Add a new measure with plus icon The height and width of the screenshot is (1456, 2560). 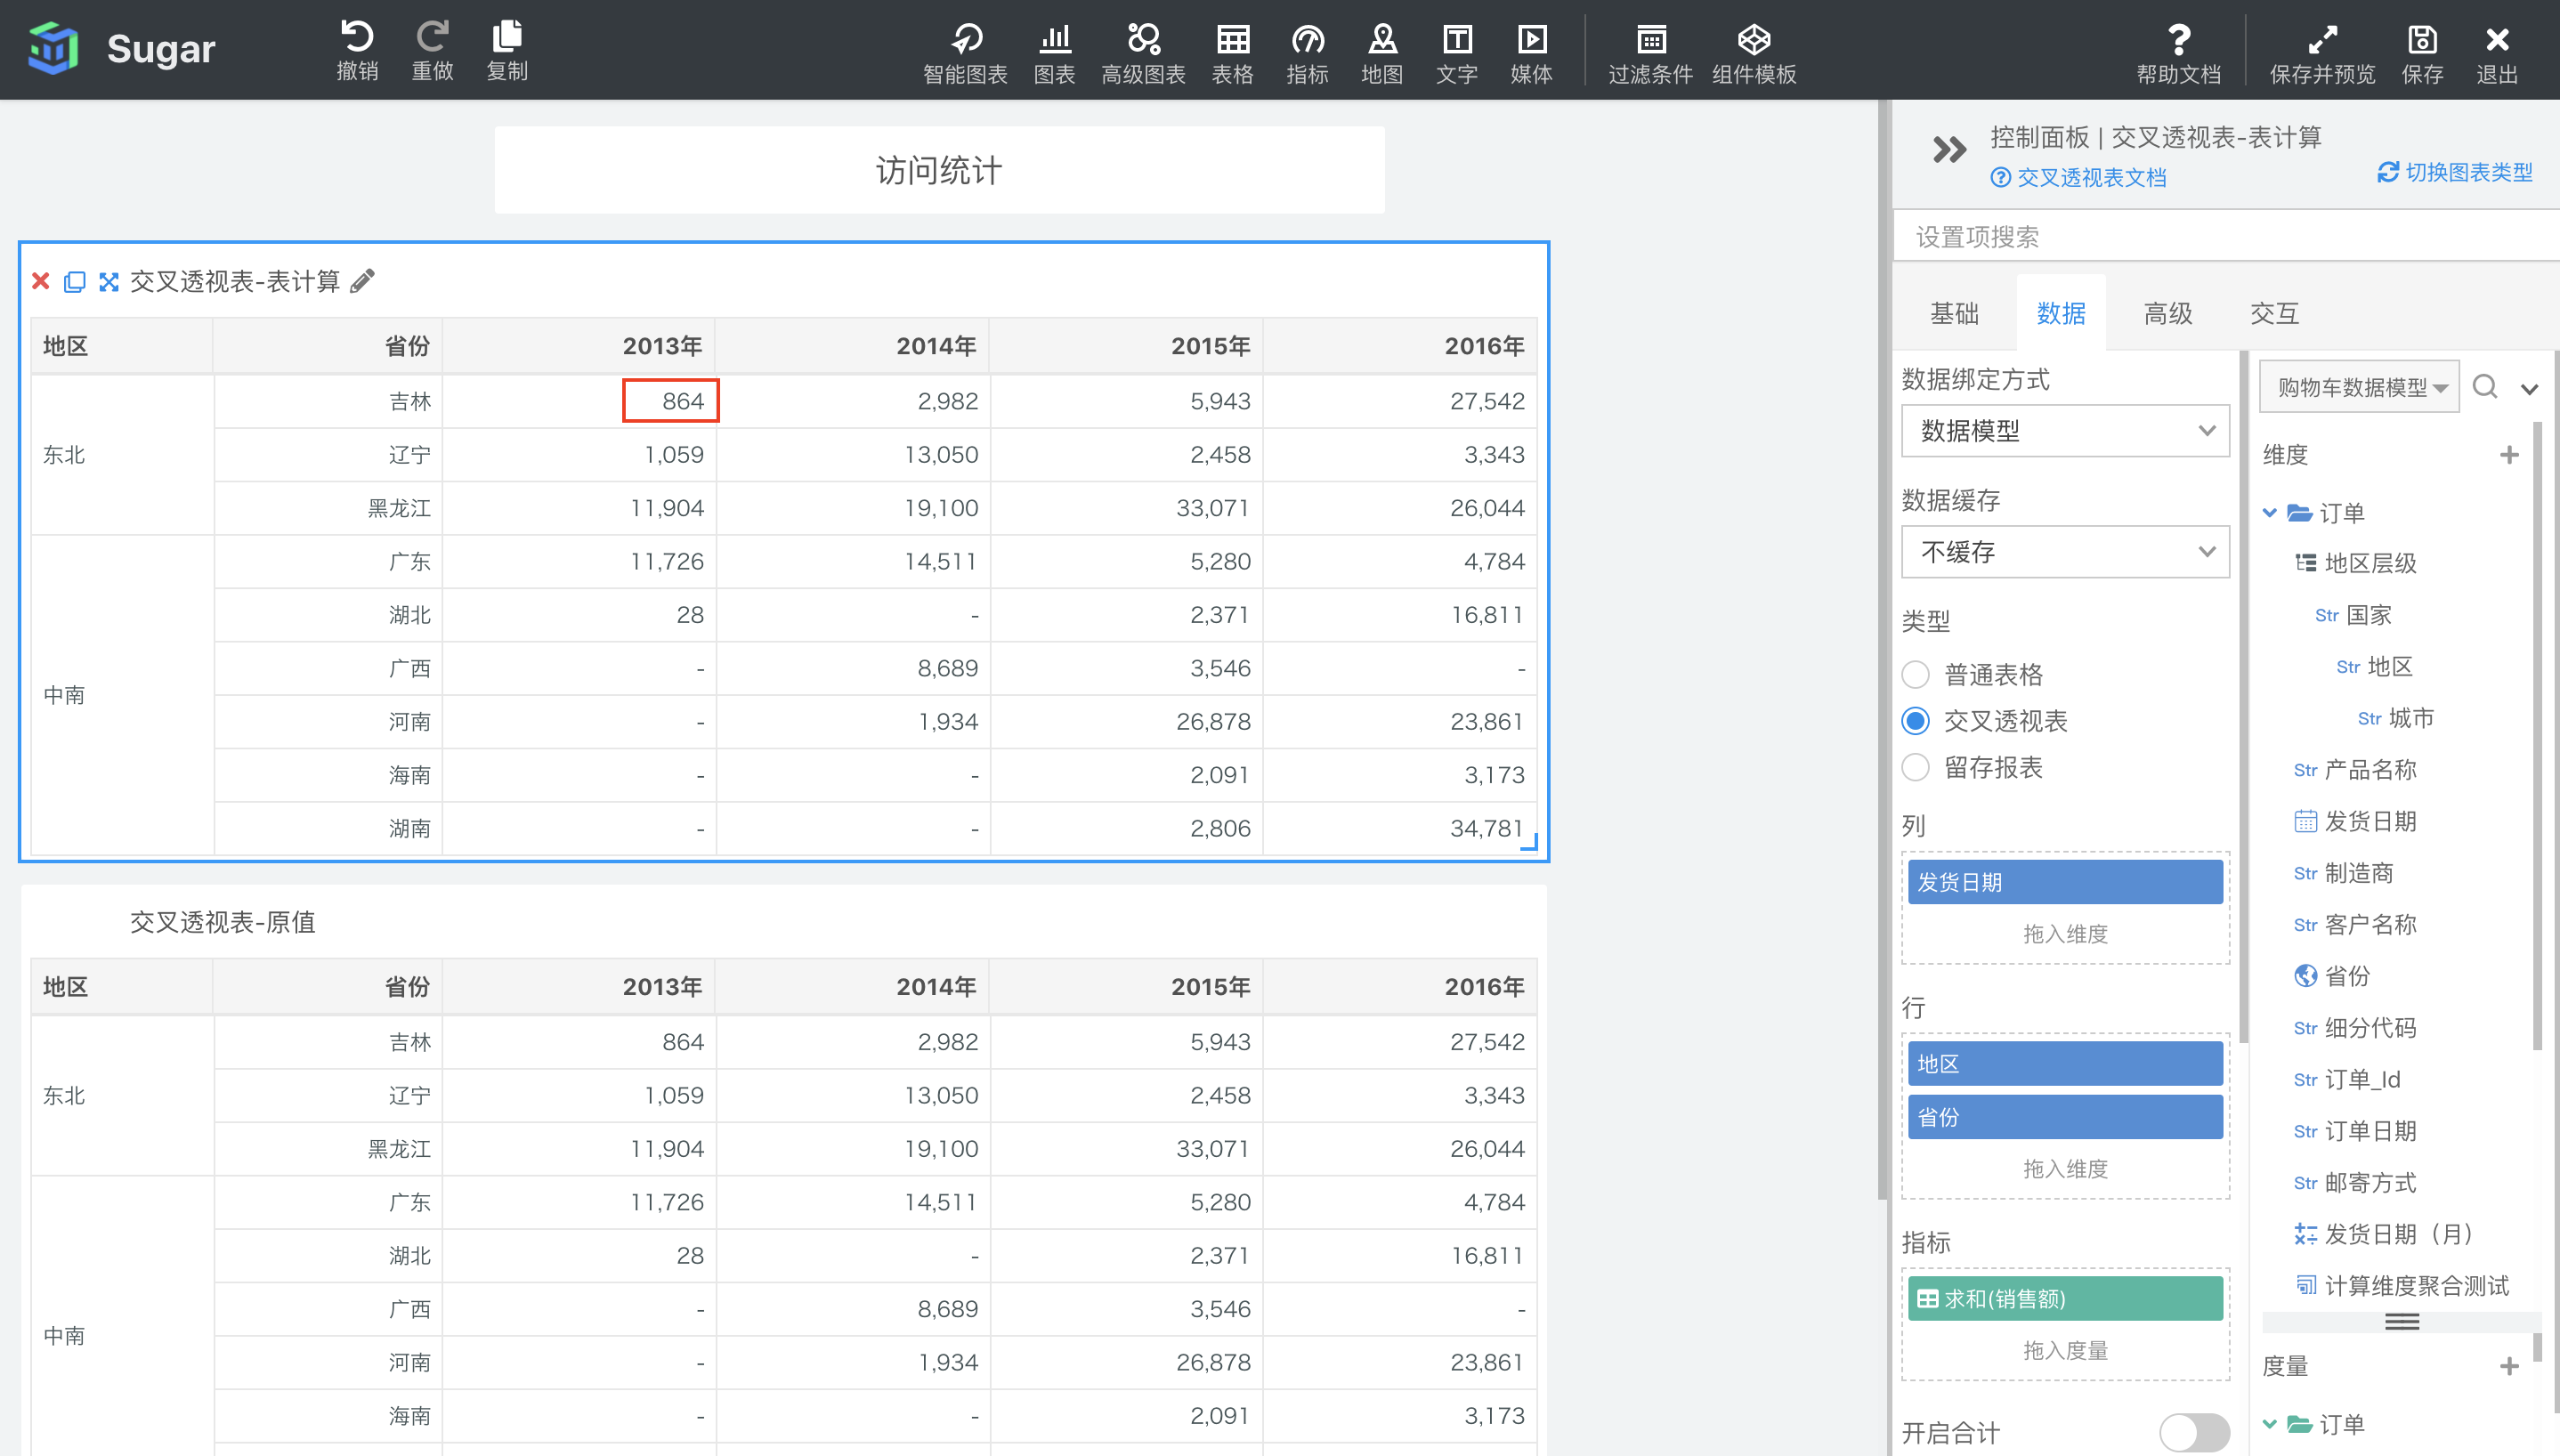pyautogui.click(x=2509, y=1365)
